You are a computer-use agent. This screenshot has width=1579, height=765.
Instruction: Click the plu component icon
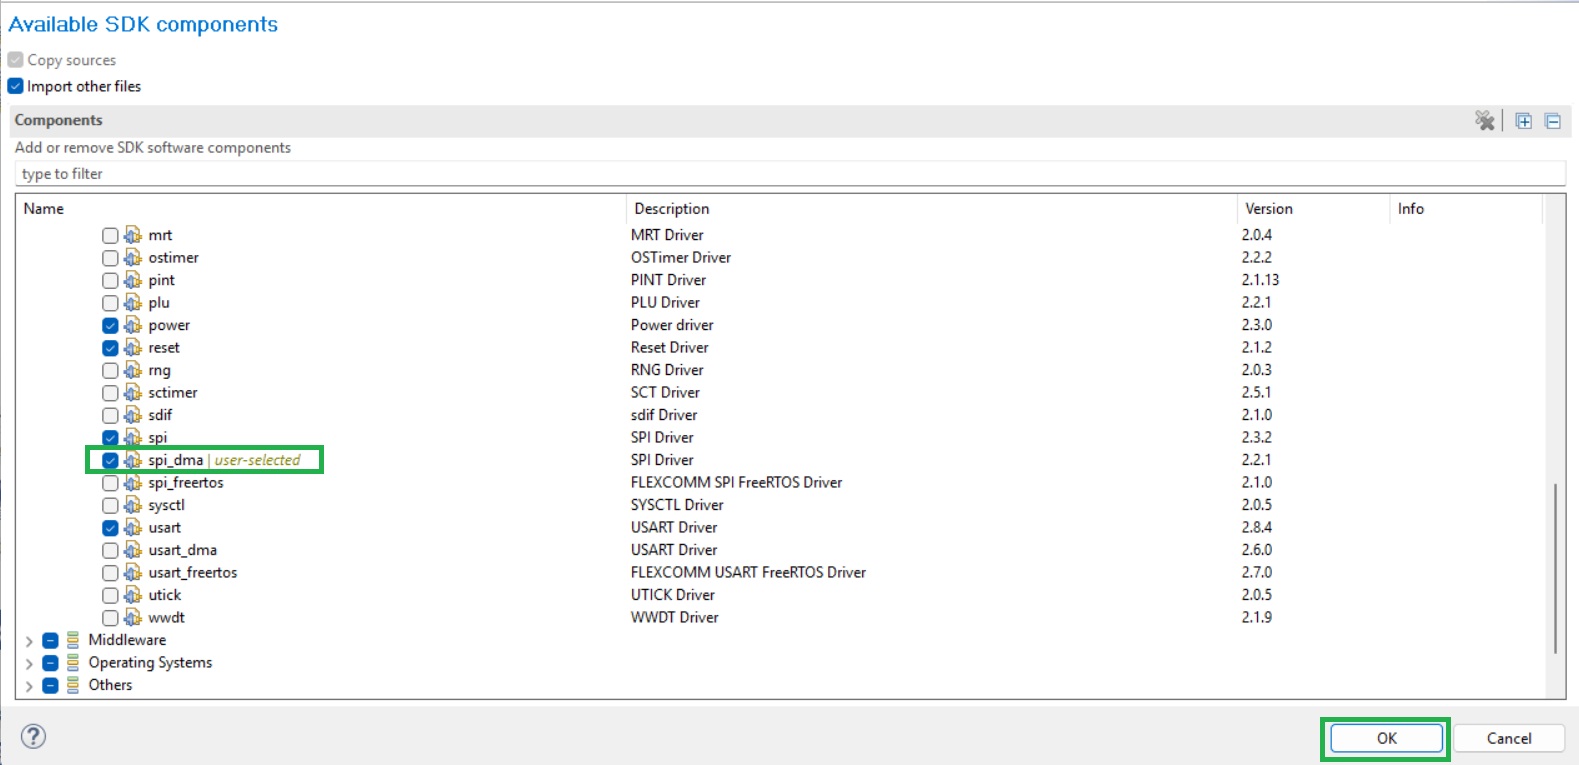tap(133, 303)
